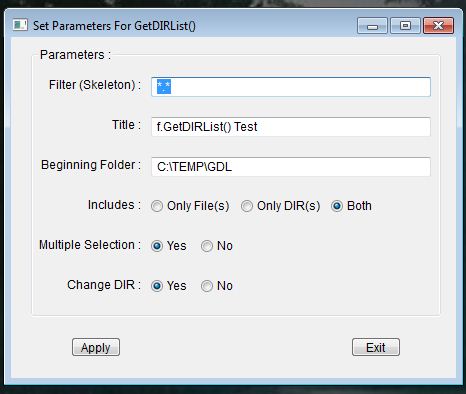This screenshot has width=466, height=394.
Task: Click the Exit button
Action: pos(376,347)
